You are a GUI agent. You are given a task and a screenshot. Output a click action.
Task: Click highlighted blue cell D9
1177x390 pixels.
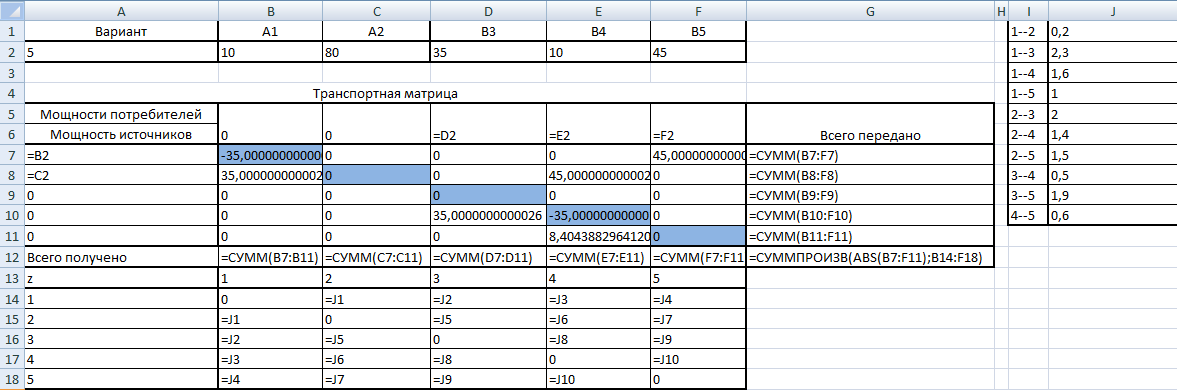pyautogui.click(x=488, y=196)
